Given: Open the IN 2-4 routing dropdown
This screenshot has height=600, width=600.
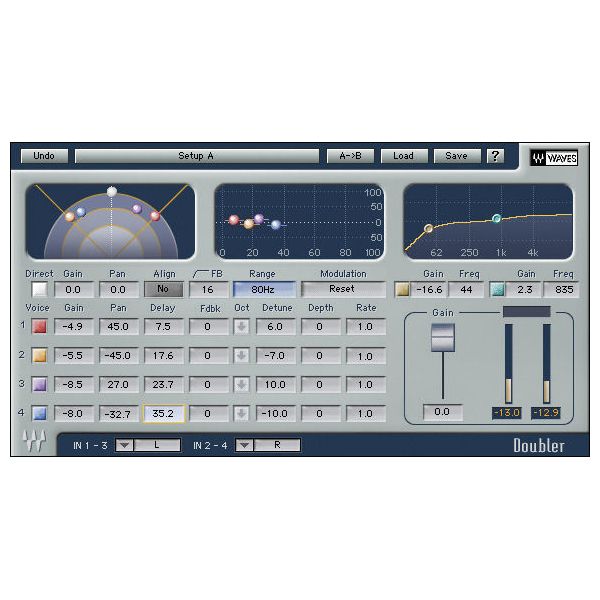Looking at the screenshot, I should pyautogui.click(x=244, y=445).
